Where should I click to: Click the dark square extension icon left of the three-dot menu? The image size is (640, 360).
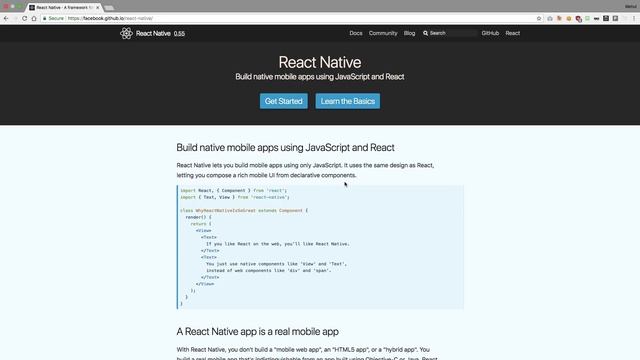615,18
